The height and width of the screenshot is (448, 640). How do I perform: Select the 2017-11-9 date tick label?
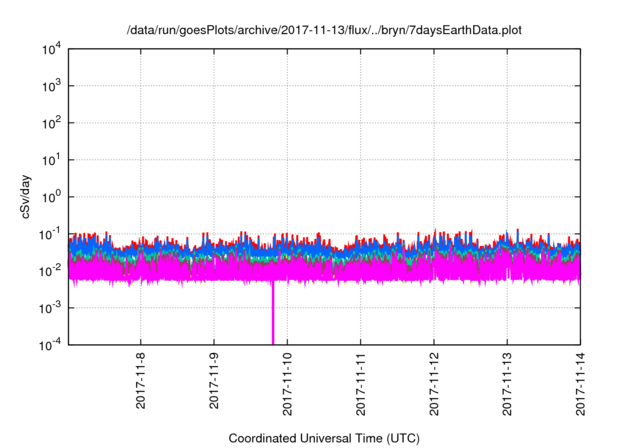coord(214,381)
